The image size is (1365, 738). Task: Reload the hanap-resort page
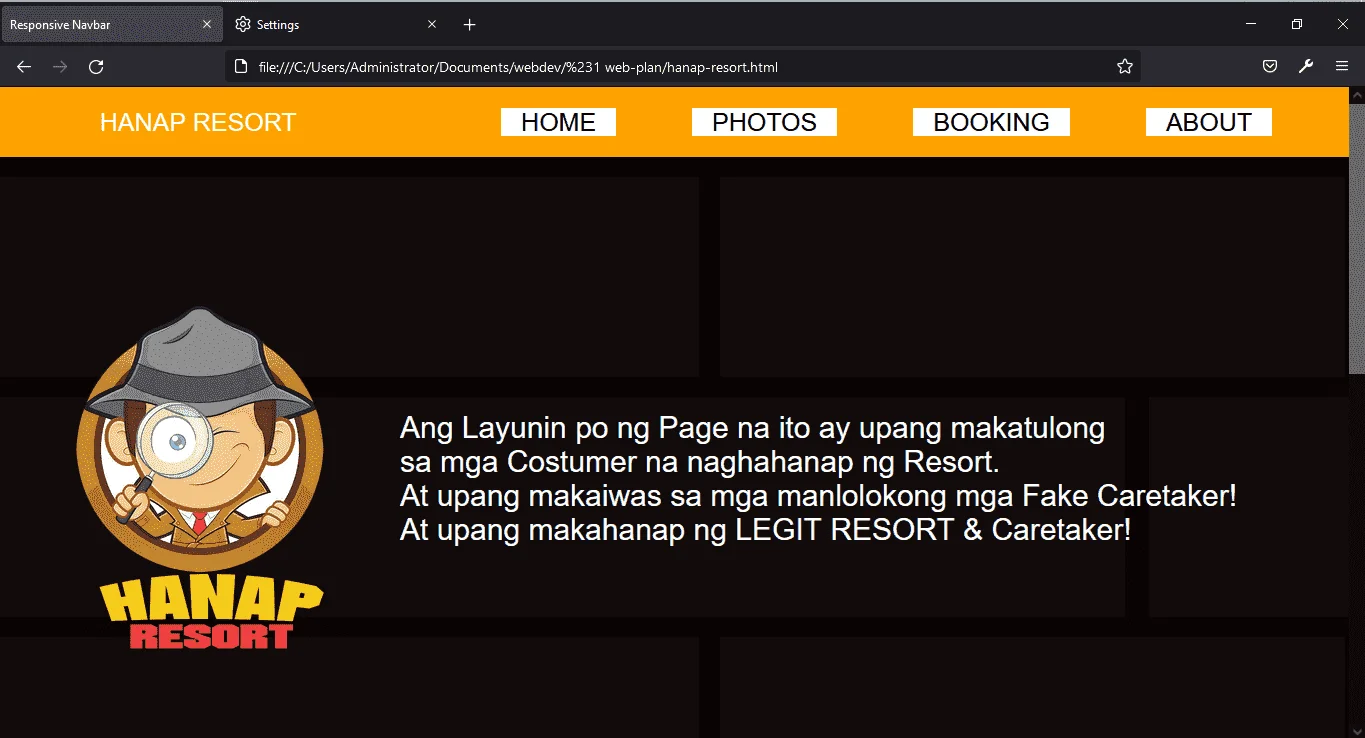click(96, 67)
